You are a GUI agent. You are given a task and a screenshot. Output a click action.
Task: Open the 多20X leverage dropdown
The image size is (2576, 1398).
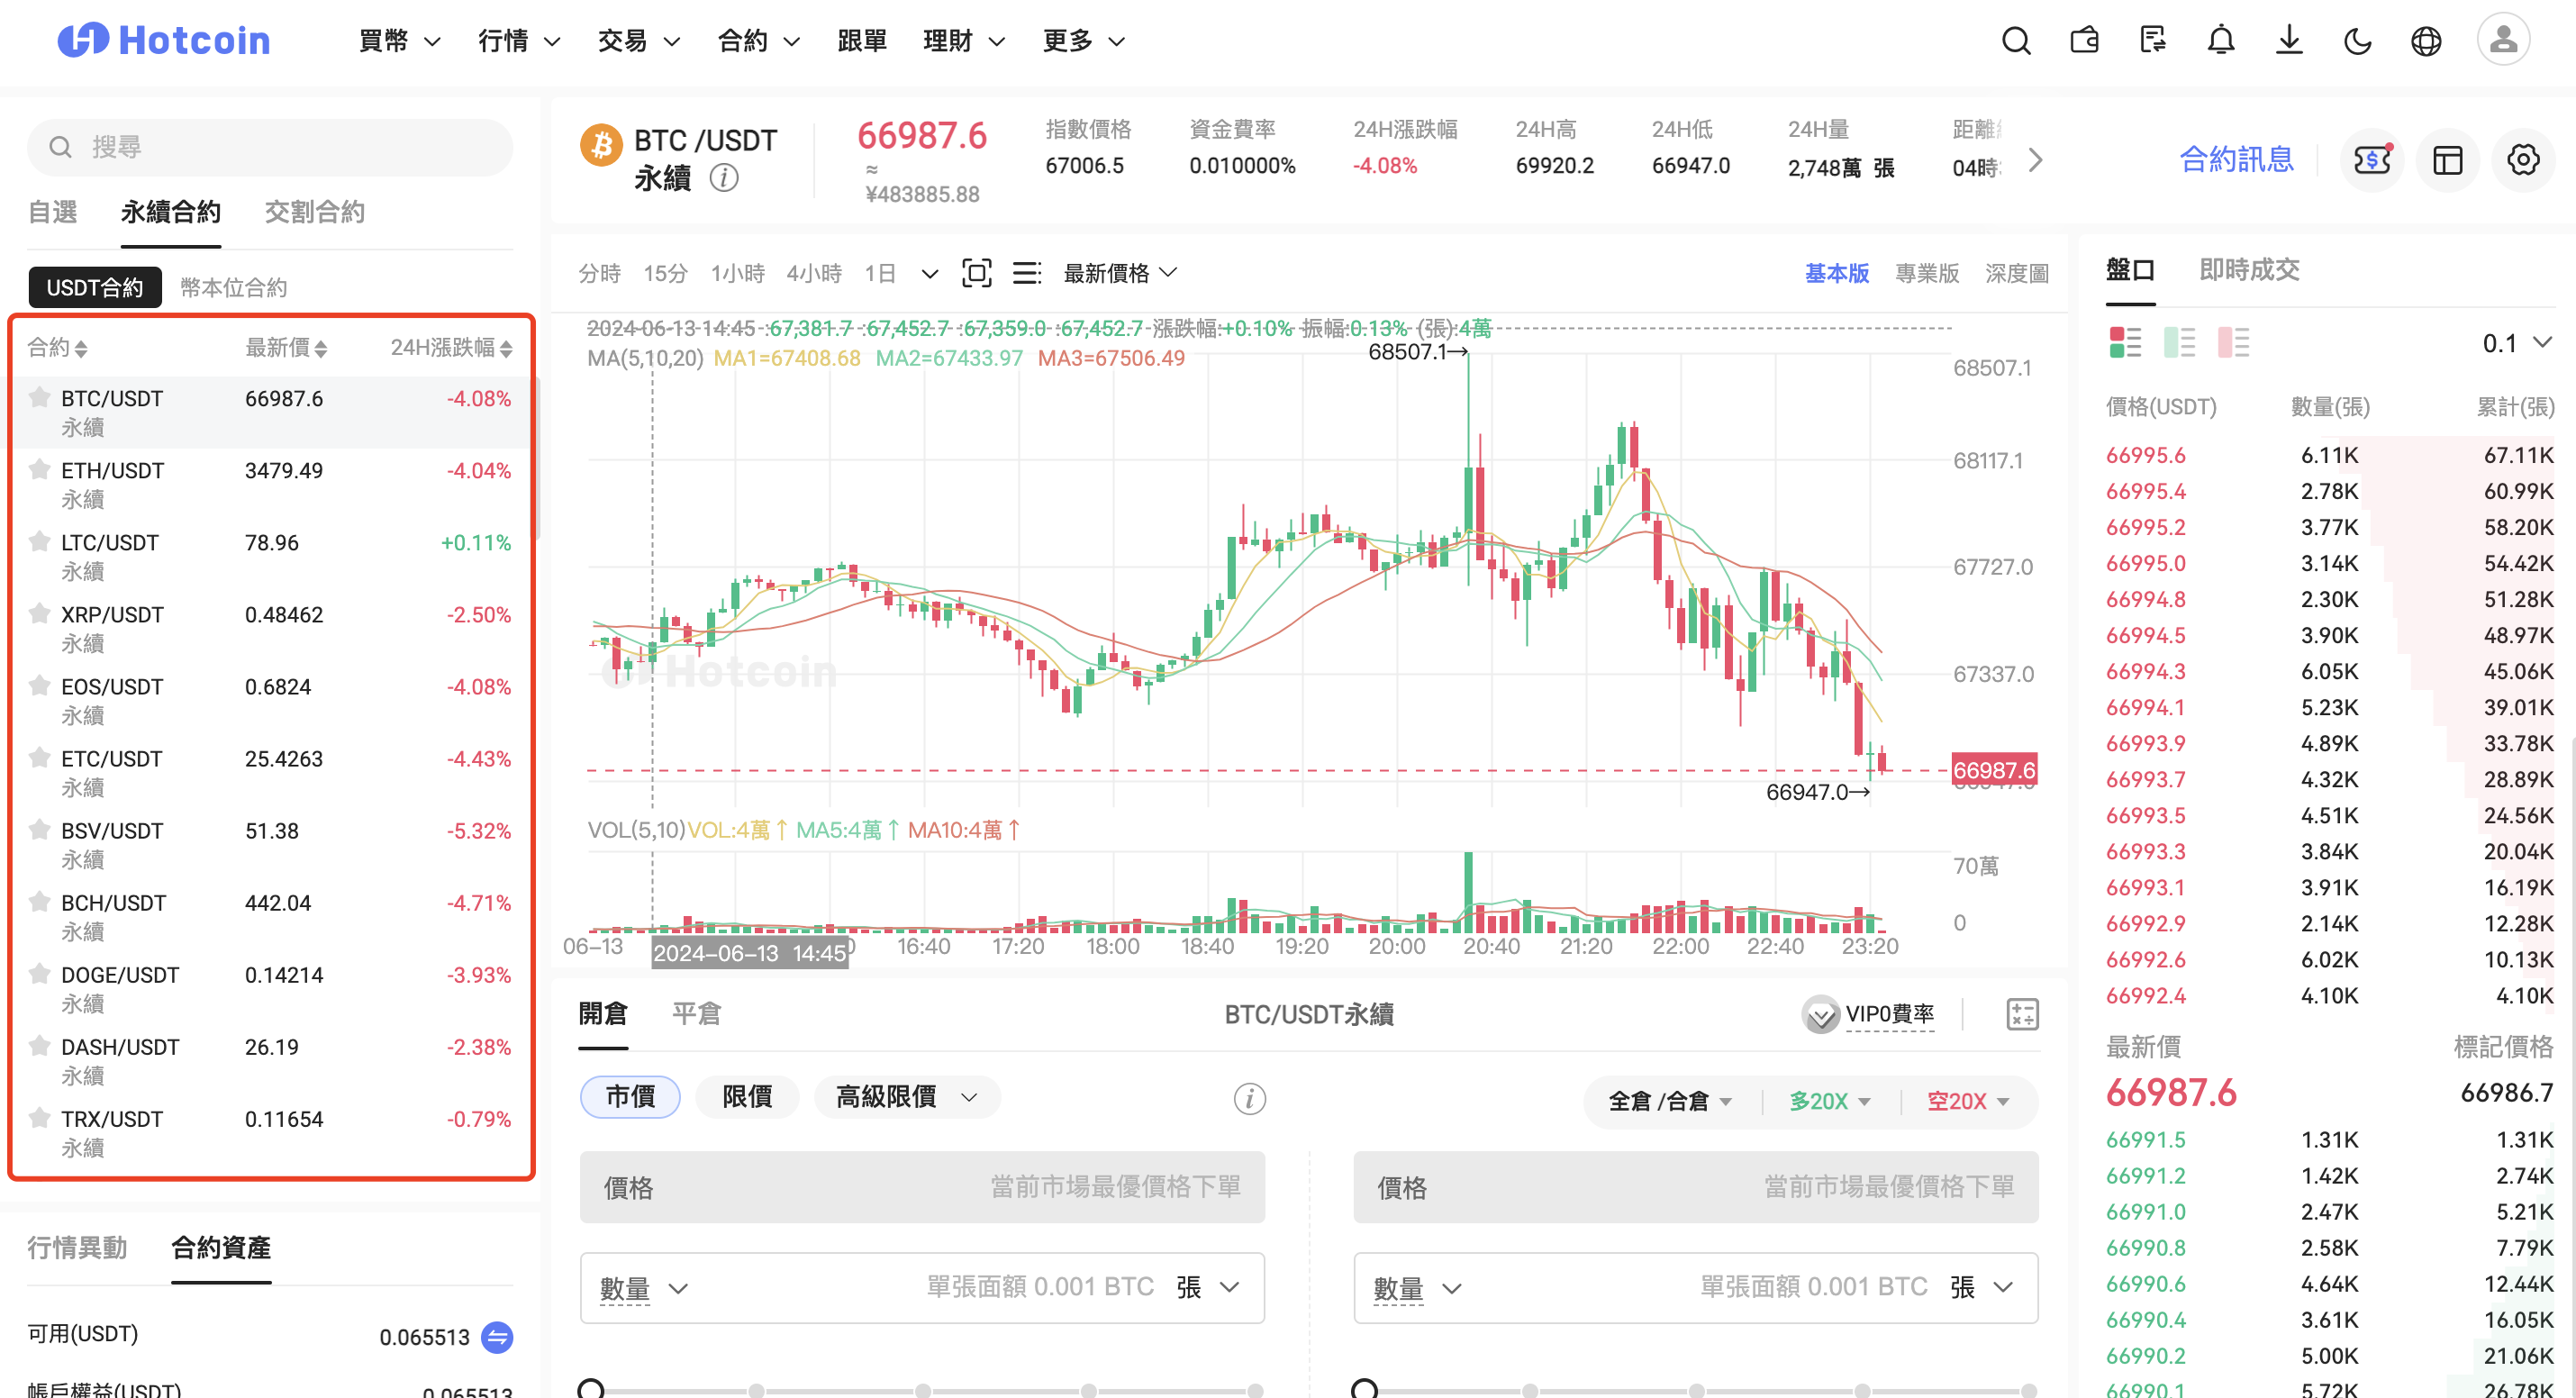tap(1829, 1101)
